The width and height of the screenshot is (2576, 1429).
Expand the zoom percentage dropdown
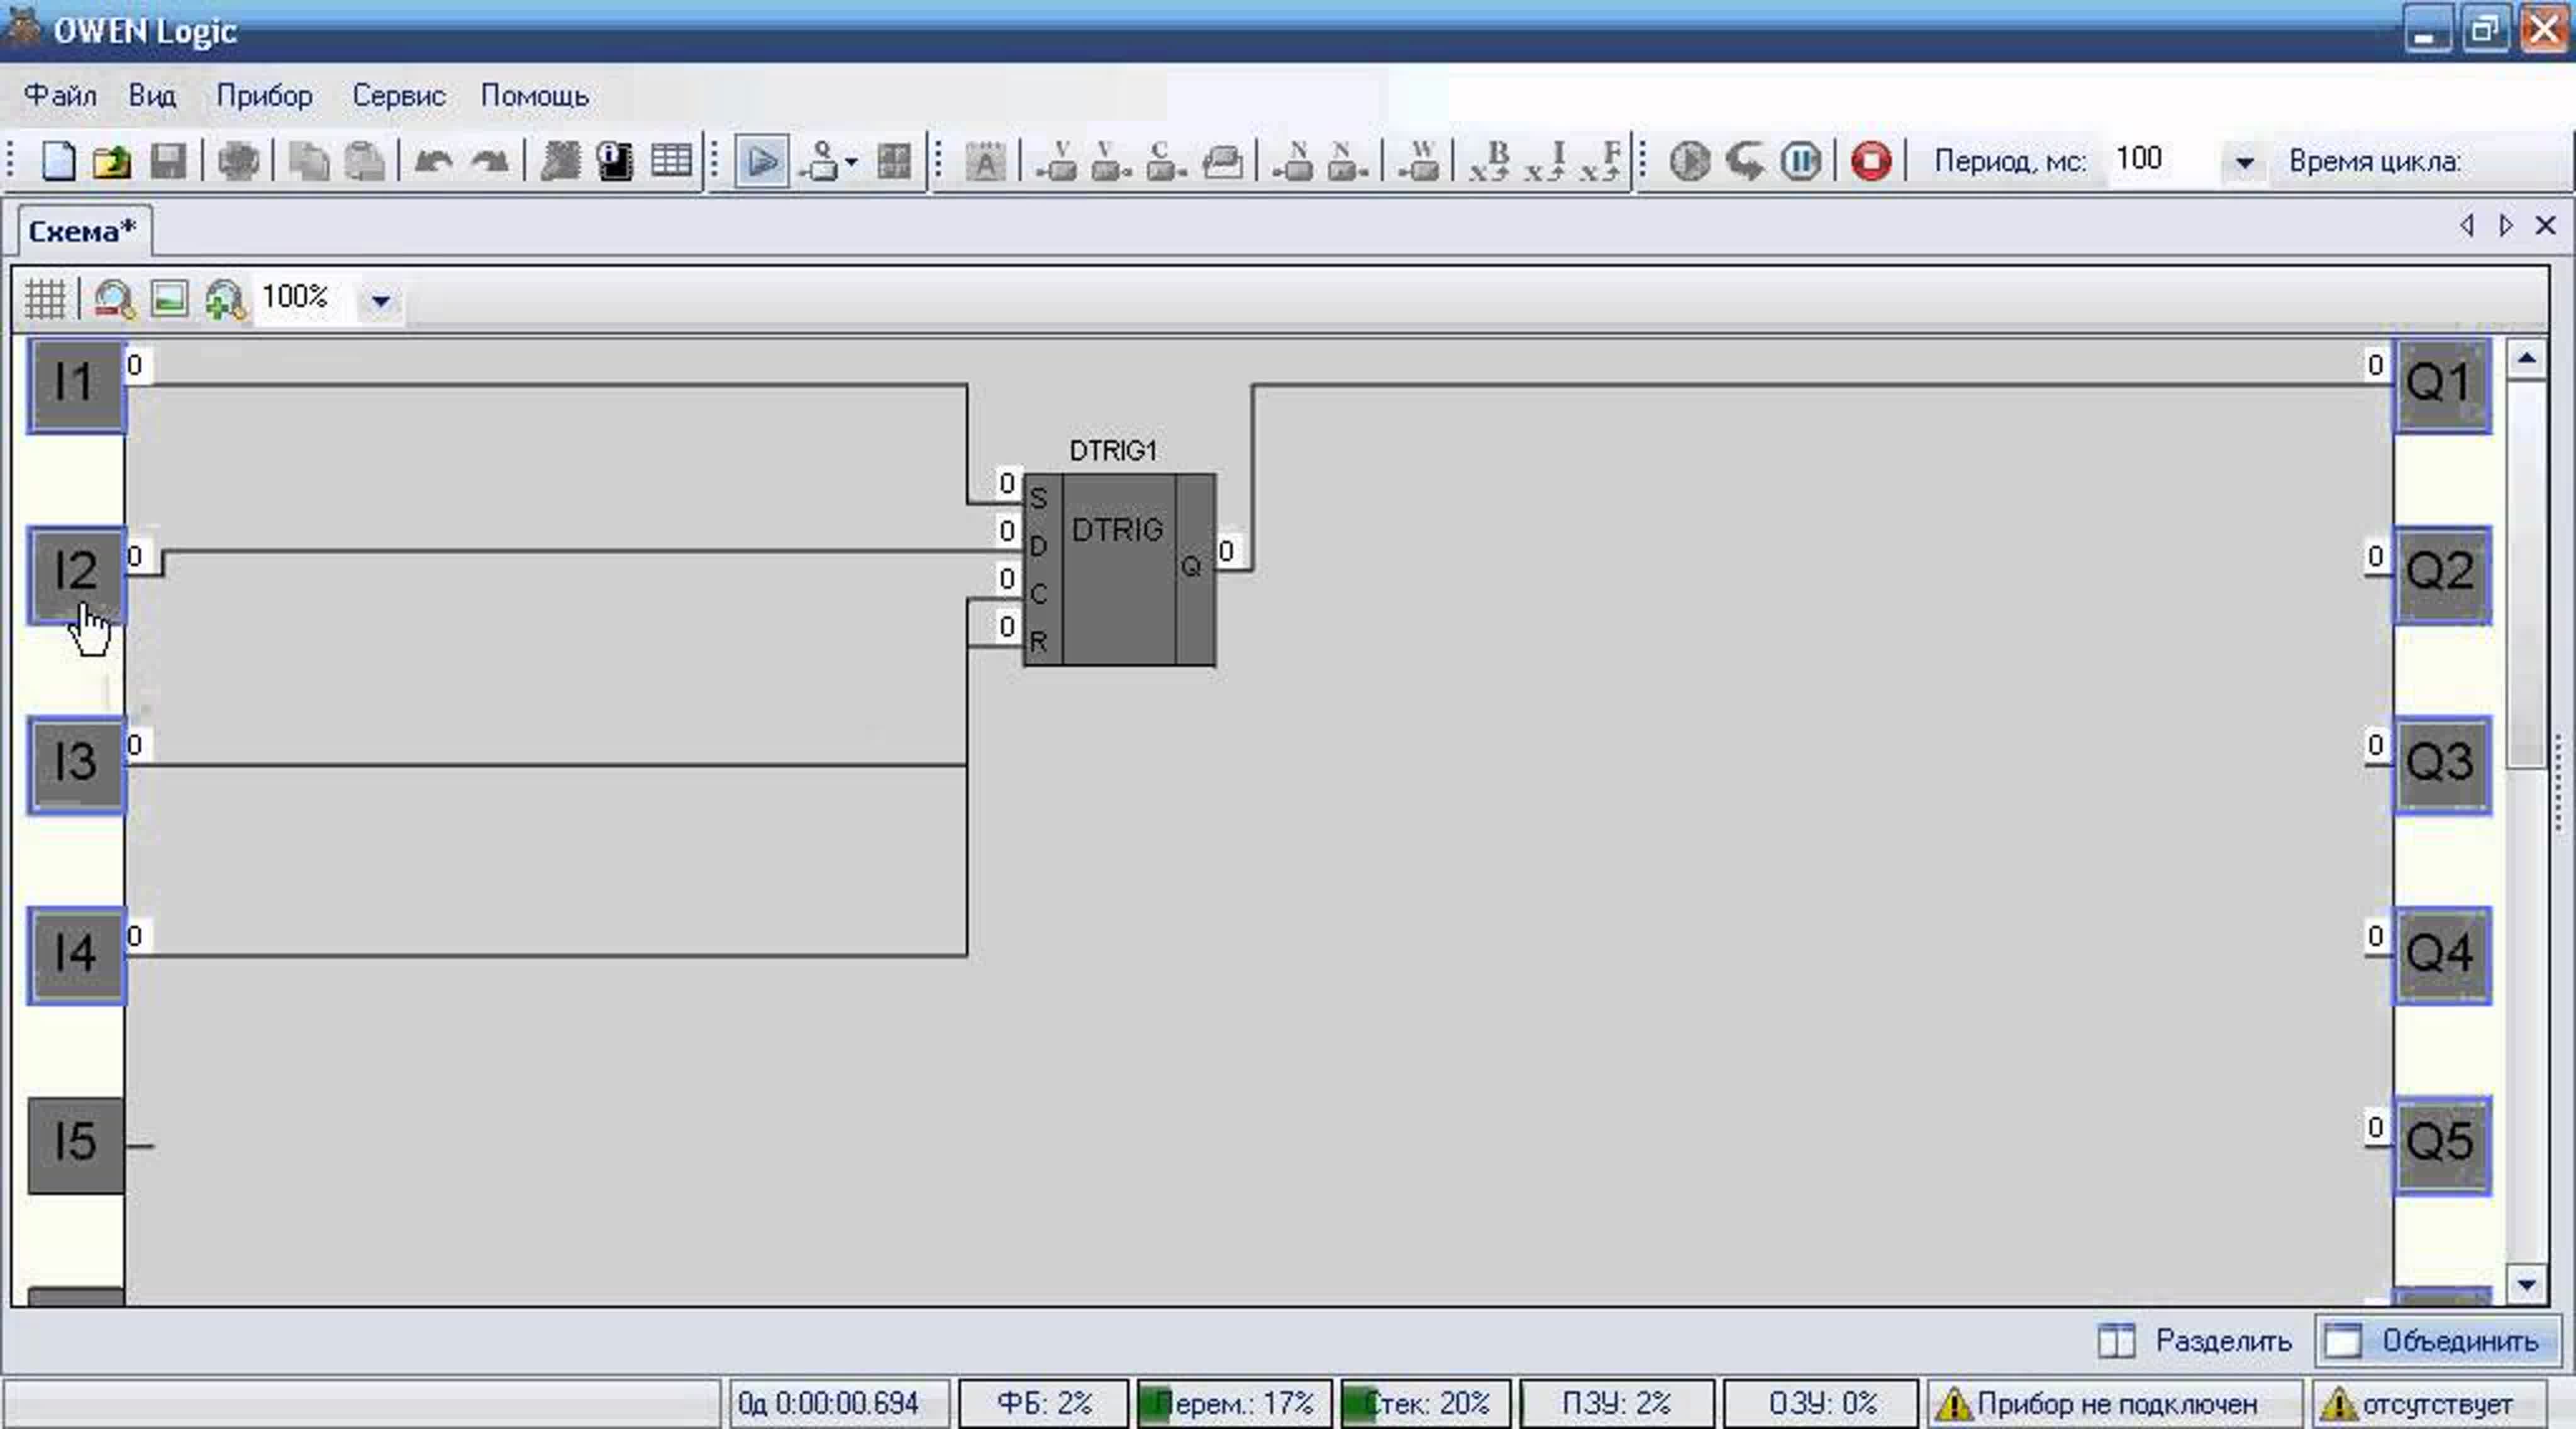380,300
